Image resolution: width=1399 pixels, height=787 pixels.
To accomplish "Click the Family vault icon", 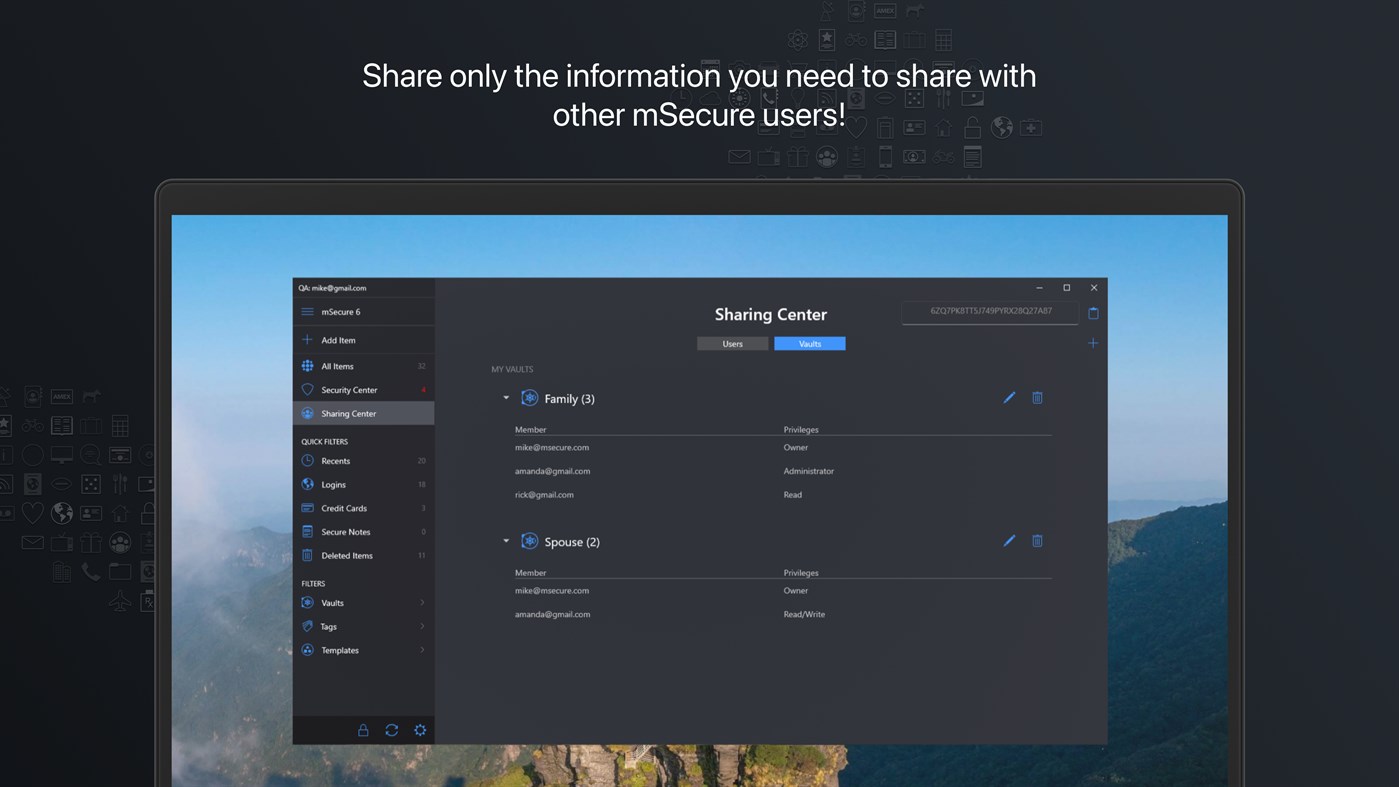I will [530, 398].
